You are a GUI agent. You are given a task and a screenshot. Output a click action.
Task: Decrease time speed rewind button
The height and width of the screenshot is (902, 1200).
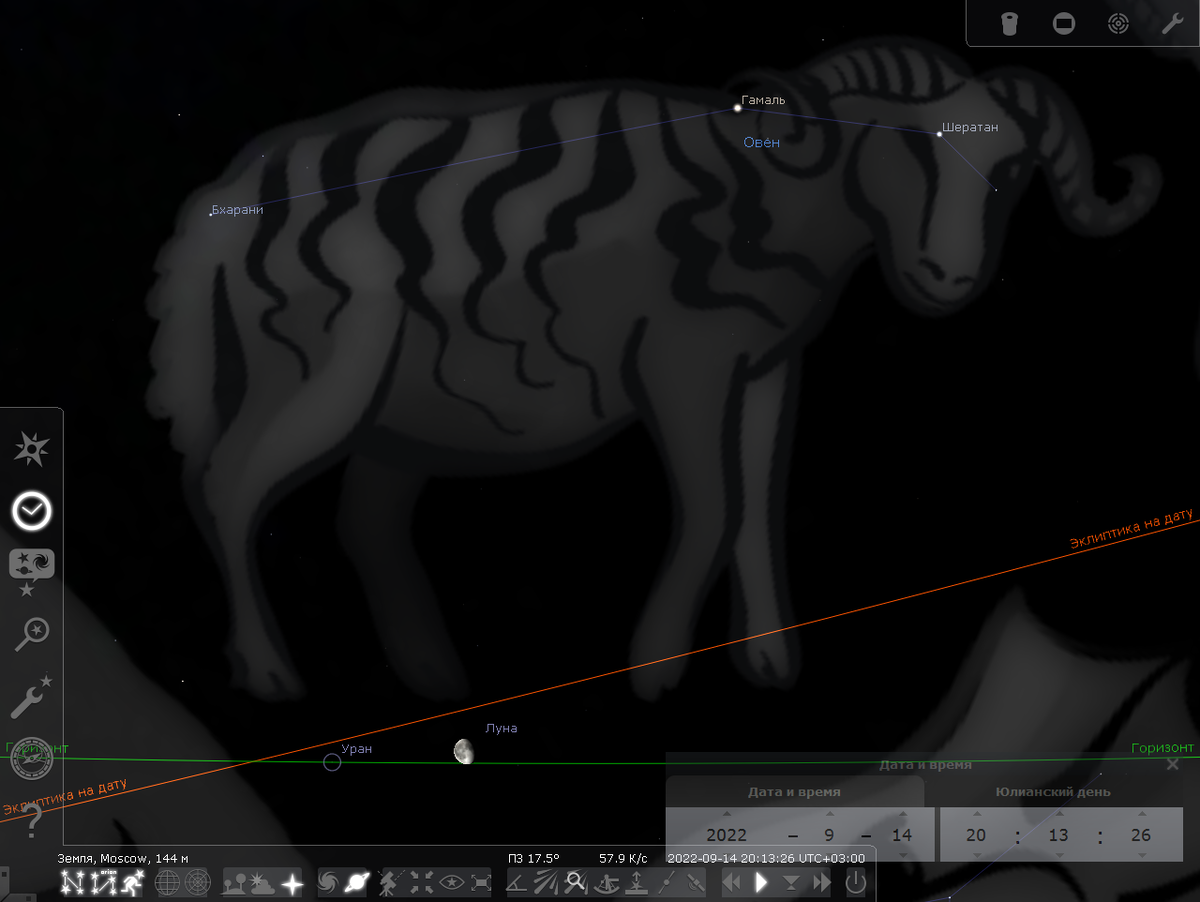click(x=732, y=882)
